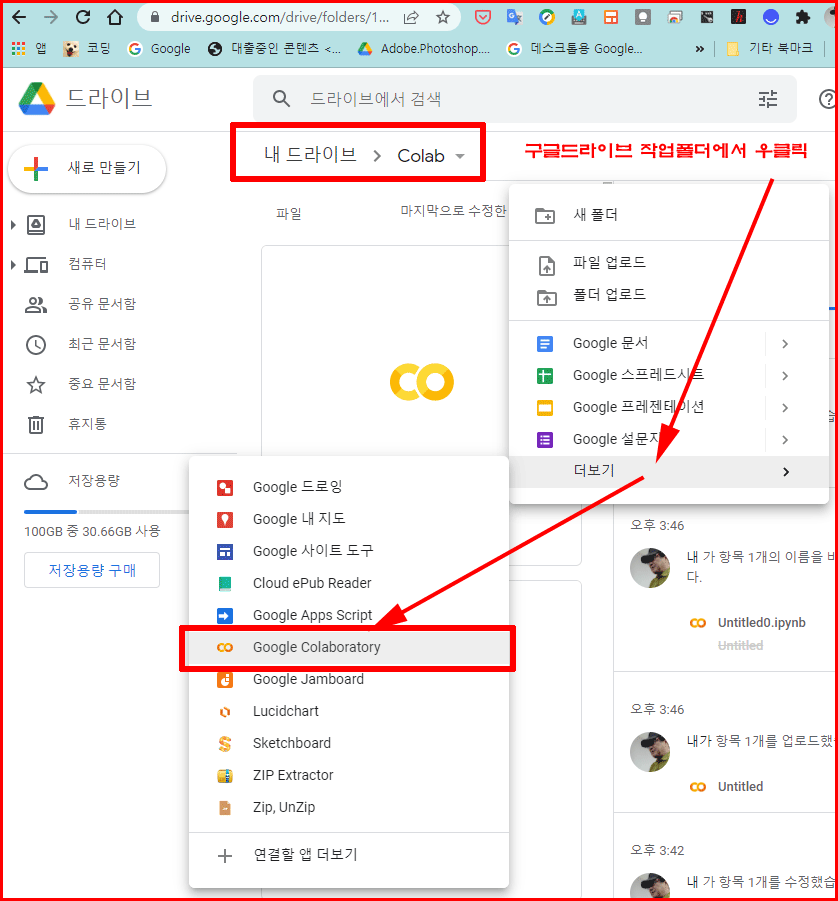Choose Zip, UnZip from the submenu

point(348,808)
